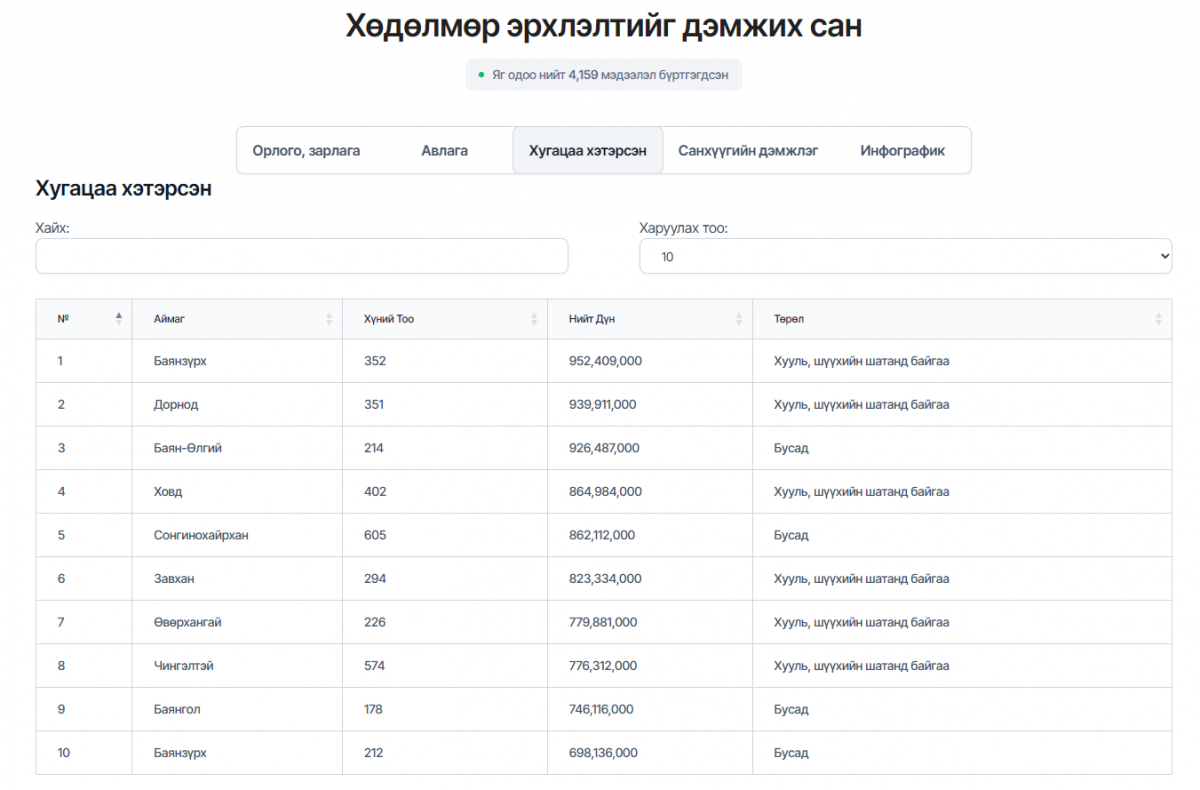Click the Хайх search input field
The width and height of the screenshot is (1200, 790).
pyautogui.click(x=301, y=256)
